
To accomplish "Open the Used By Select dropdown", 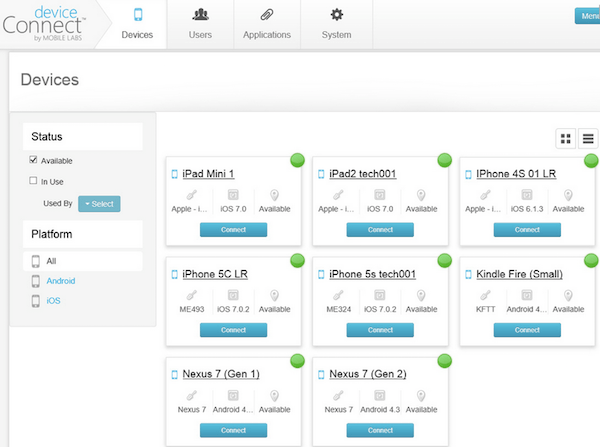I will pyautogui.click(x=99, y=204).
